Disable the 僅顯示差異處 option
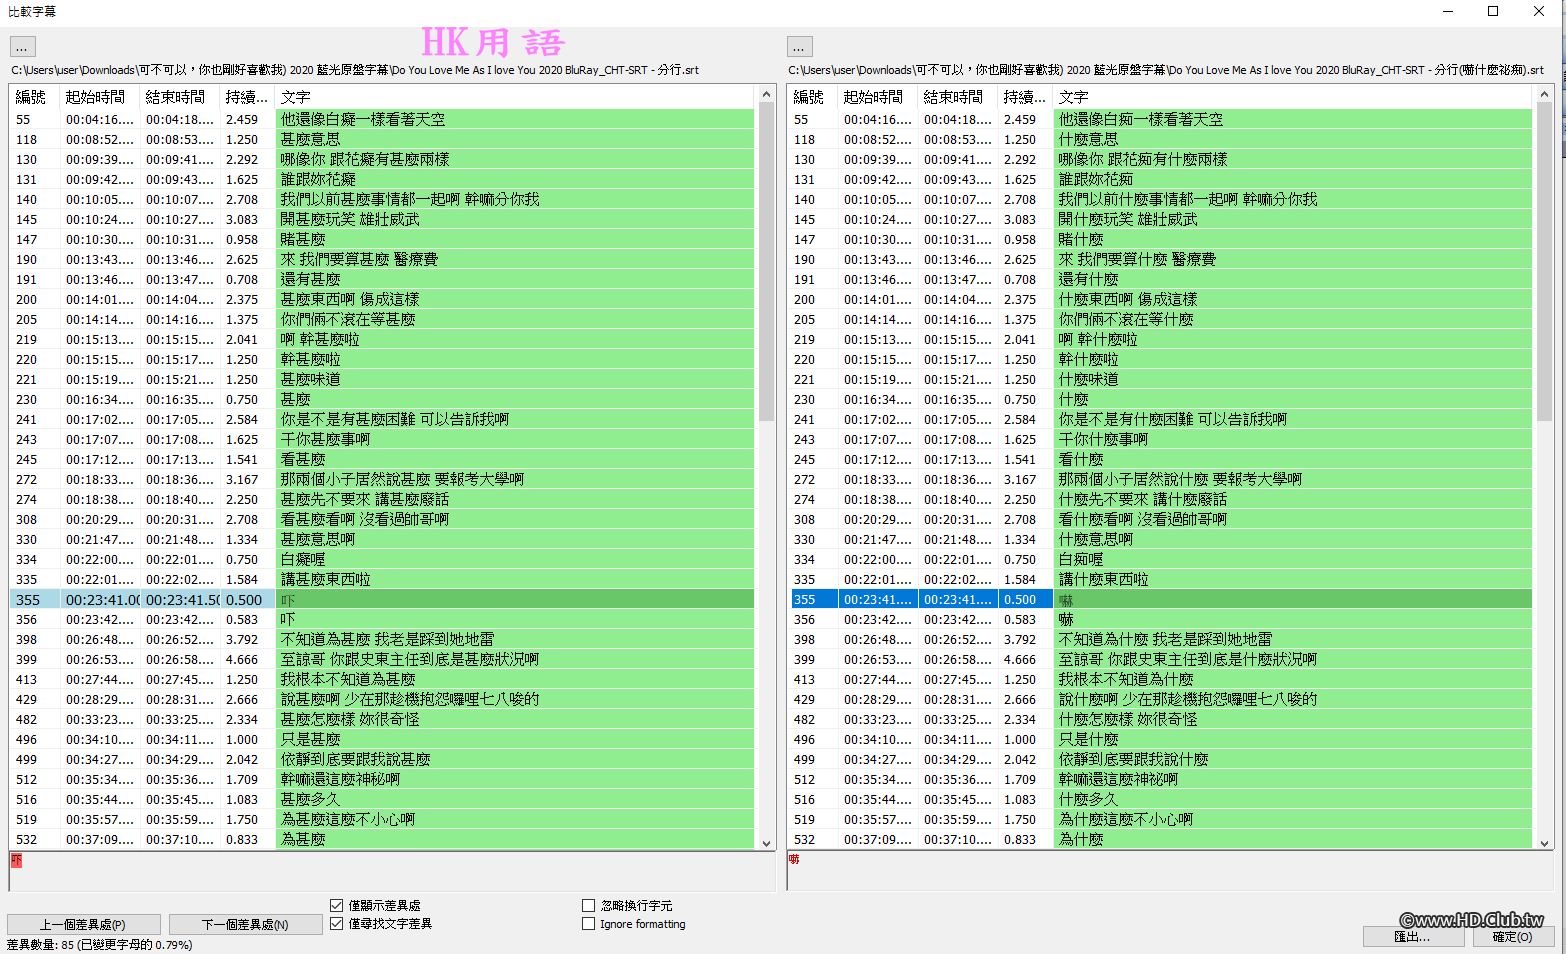1566x954 pixels. coord(337,905)
